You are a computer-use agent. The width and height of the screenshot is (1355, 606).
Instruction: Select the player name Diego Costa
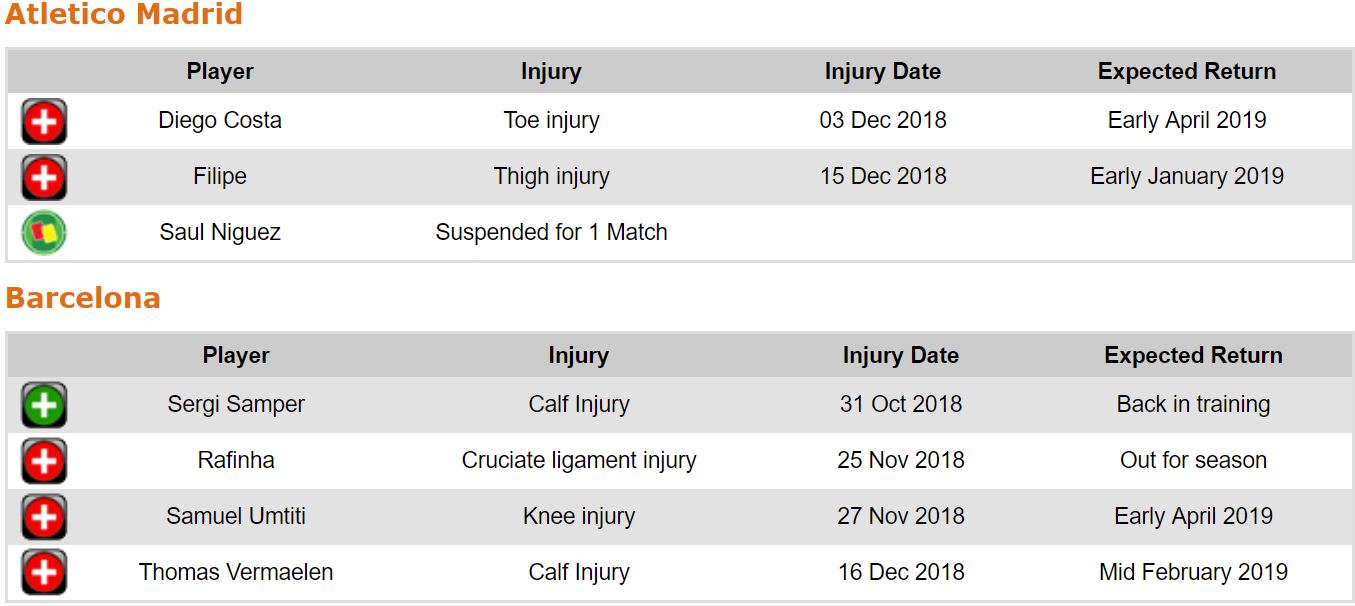pyautogui.click(x=220, y=121)
